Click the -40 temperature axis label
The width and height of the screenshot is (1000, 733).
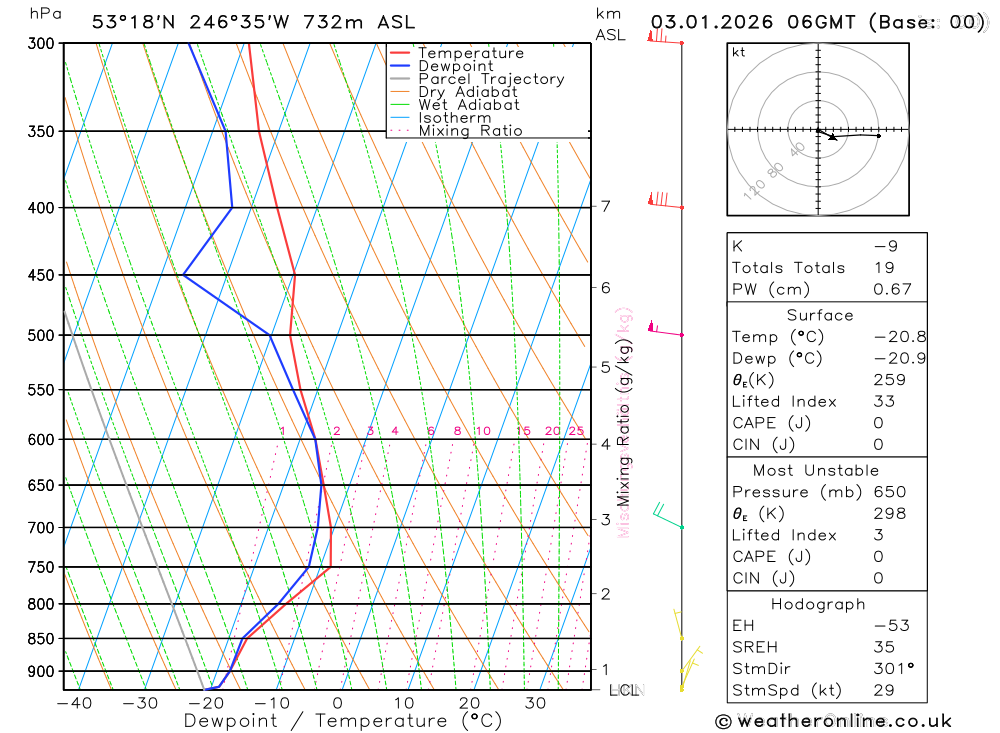click(x=75, y=703)
